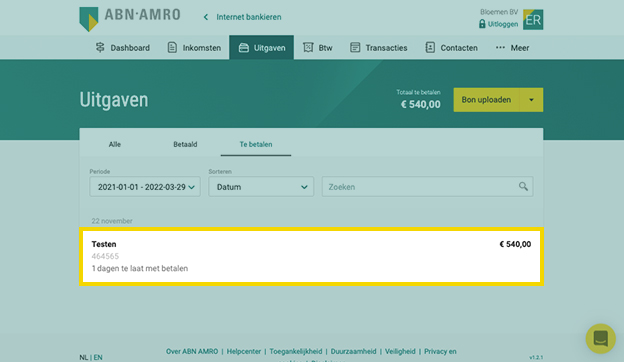
Task: Click the invoice number 464565
Action: click(x=105, y=256)
